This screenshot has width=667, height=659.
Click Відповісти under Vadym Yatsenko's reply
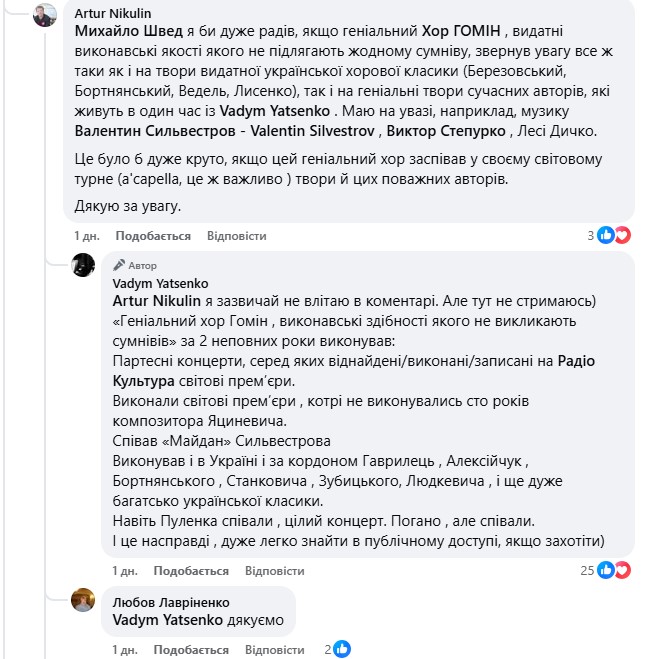[x=274, y=571]
